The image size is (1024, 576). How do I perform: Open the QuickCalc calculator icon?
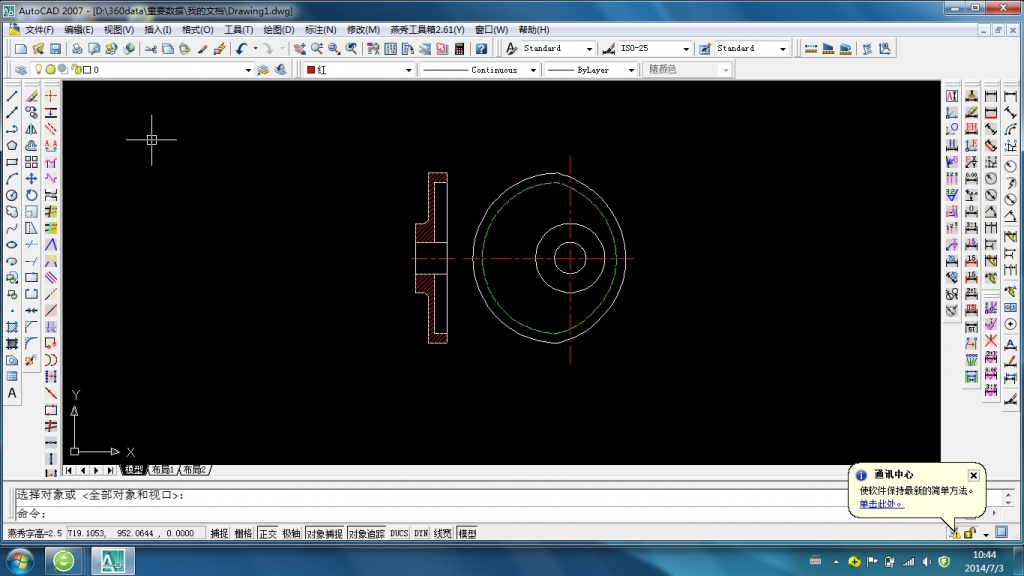(459, 48)
